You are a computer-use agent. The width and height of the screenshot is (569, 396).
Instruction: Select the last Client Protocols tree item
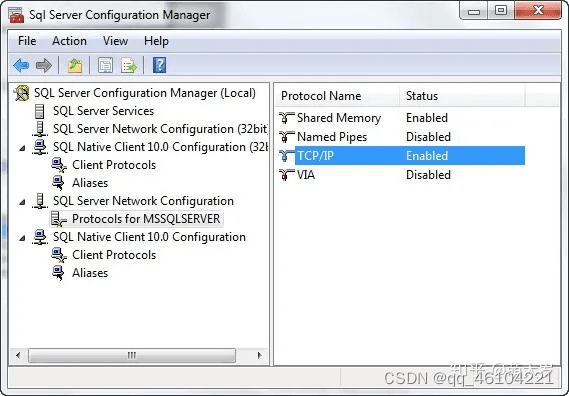click(x=114, y=255)
